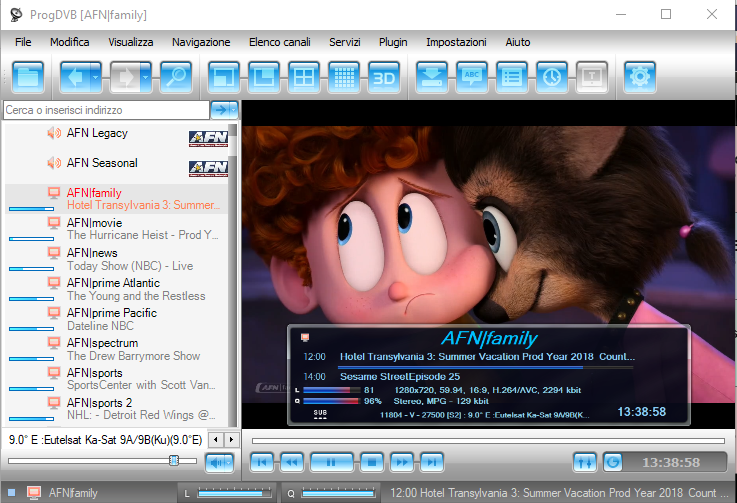Open the Aiuto menu
Screen dimensions: 737x503
click(x=517, y=42)
